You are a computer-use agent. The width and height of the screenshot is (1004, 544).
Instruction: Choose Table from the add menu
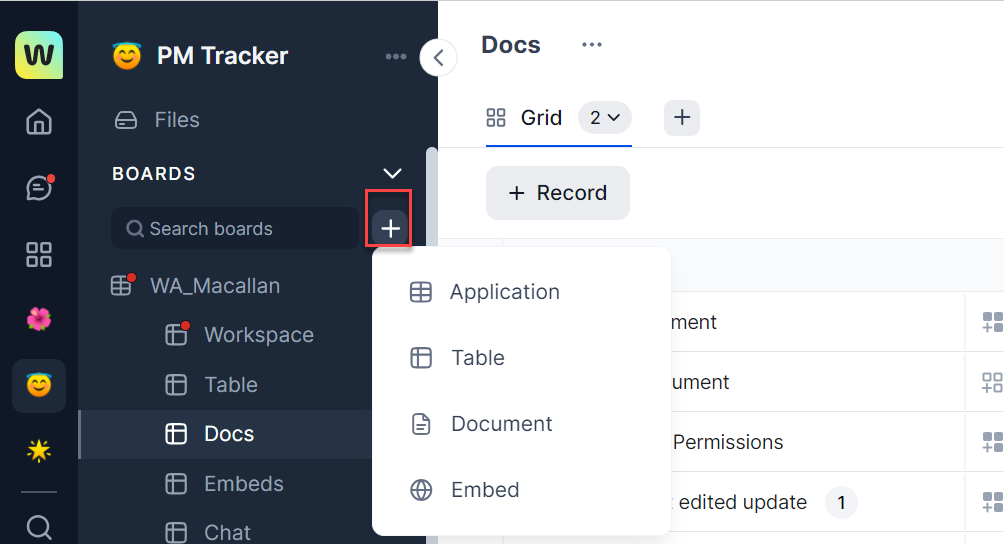point(477,358)
